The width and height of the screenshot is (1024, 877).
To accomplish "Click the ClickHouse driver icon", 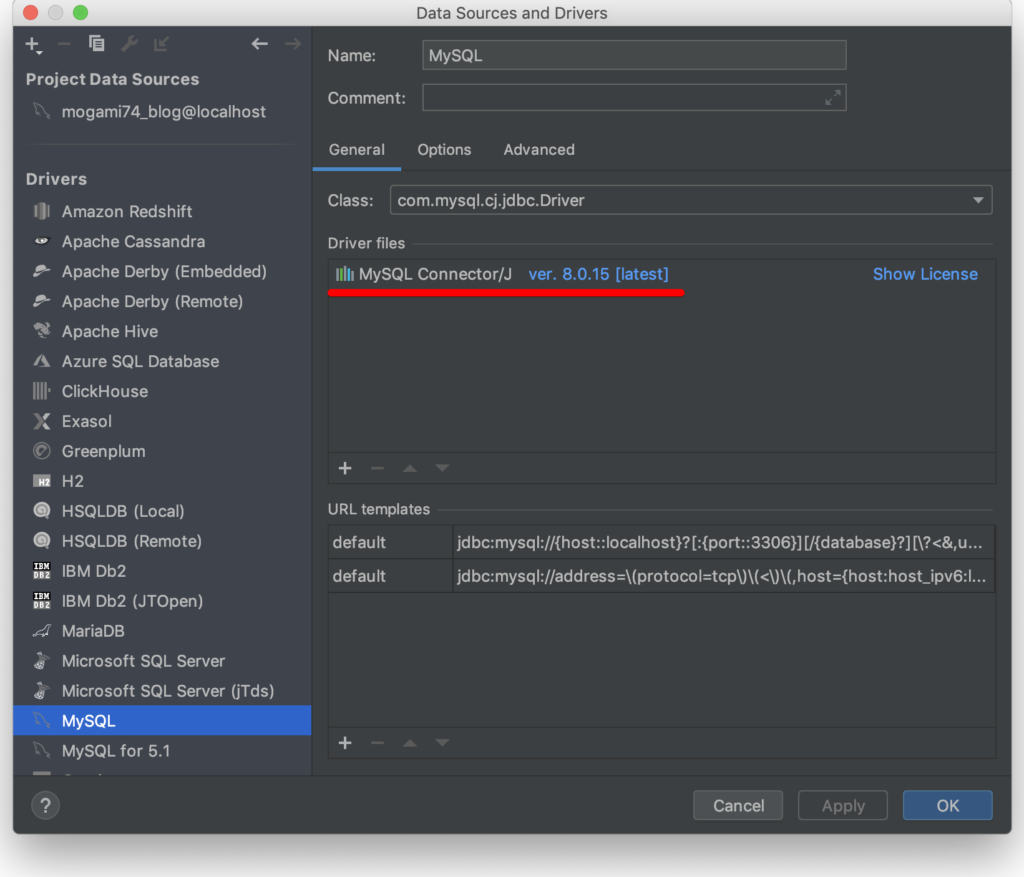I will pyautogui.click(x=42, y=391).
